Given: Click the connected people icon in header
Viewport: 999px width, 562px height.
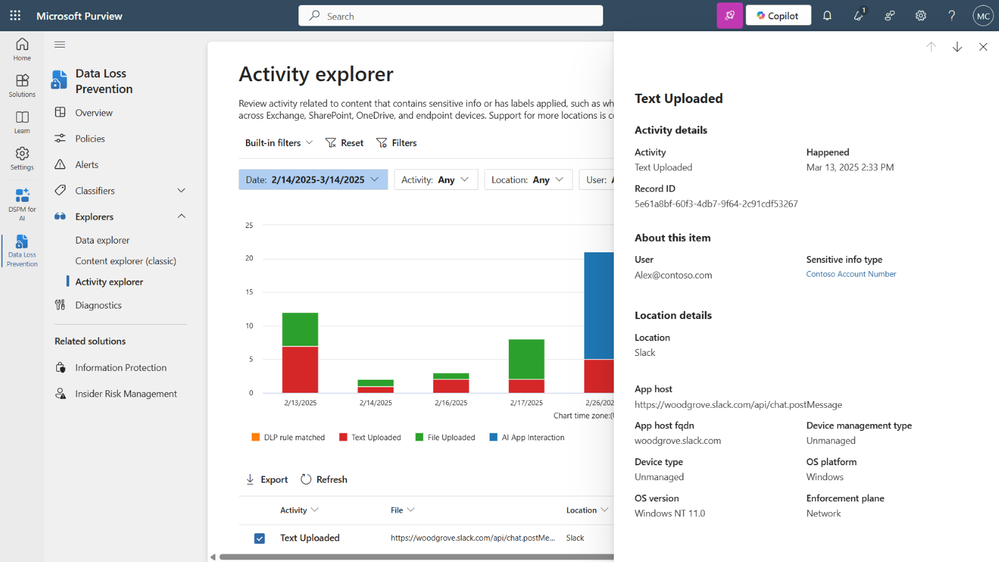Looking at the screenshot, I should click(889, 15).
